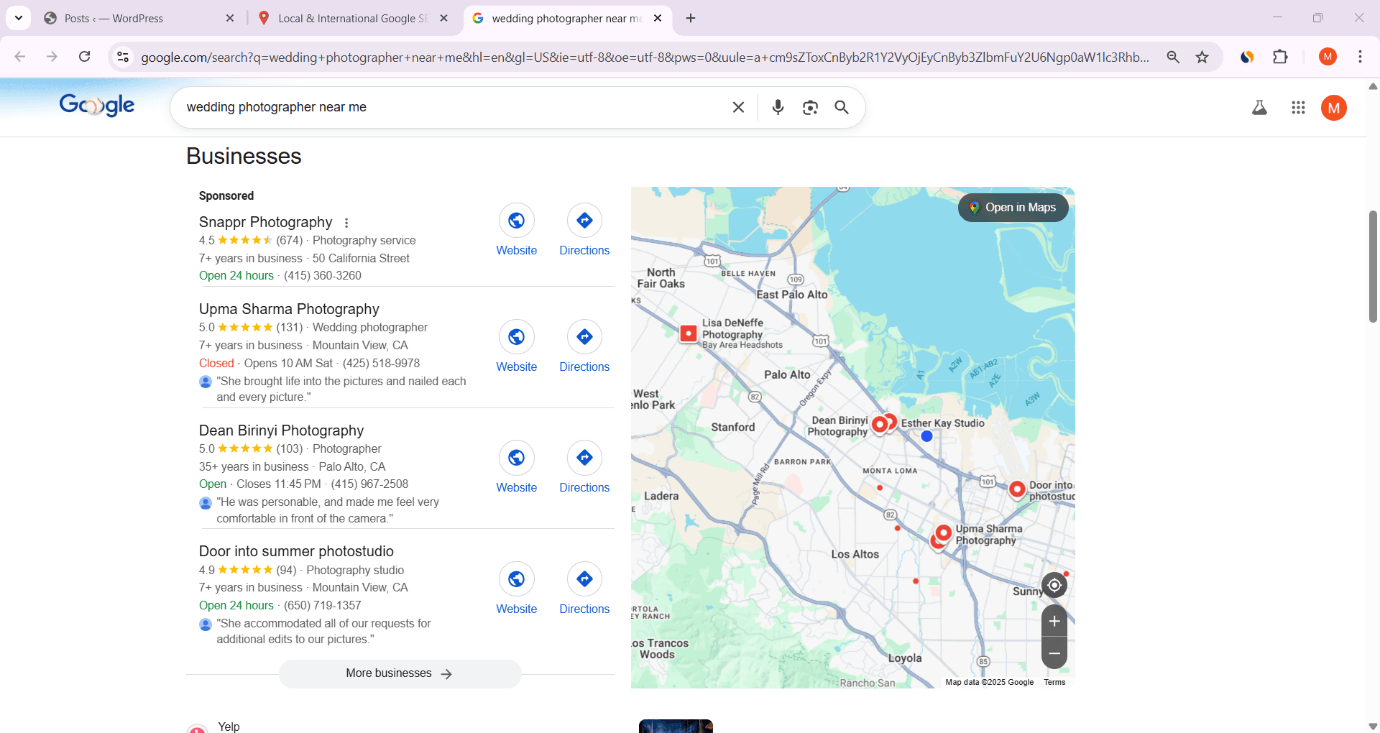
Task: Click the page vertical scrollbar thumb
Action: (1373, 266)
